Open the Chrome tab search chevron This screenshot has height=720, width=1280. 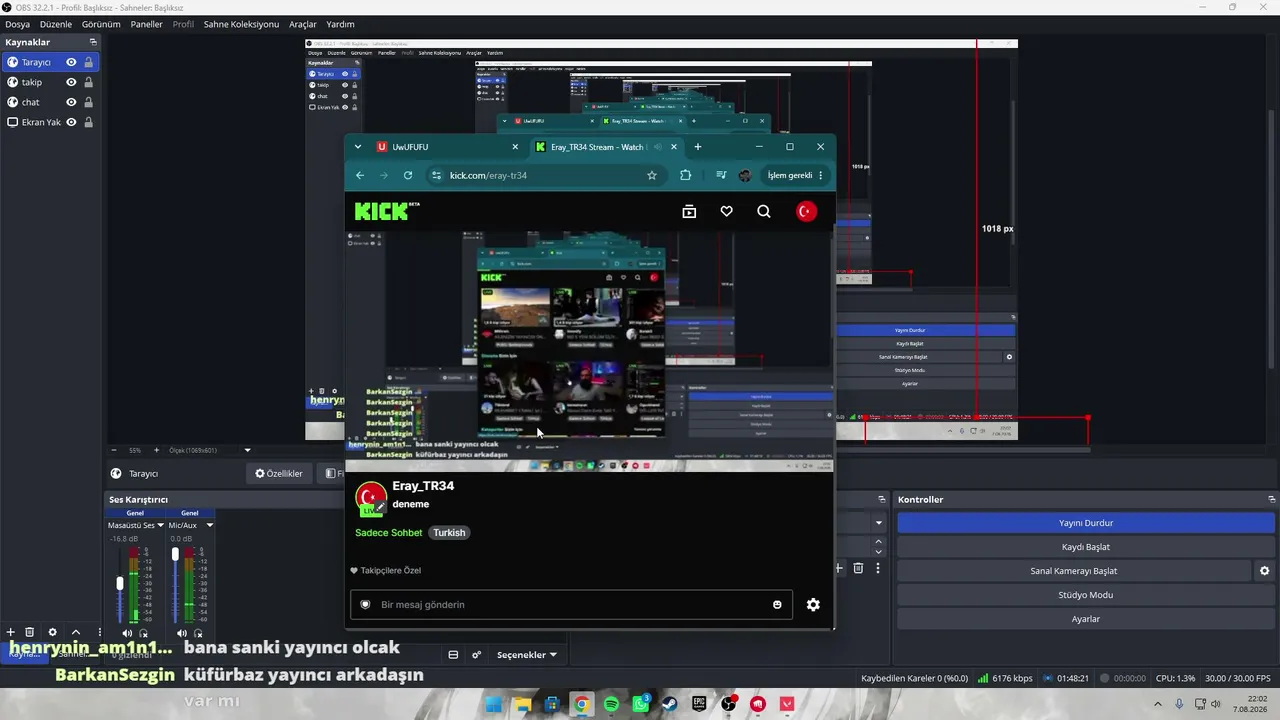[x=358, y=147]
